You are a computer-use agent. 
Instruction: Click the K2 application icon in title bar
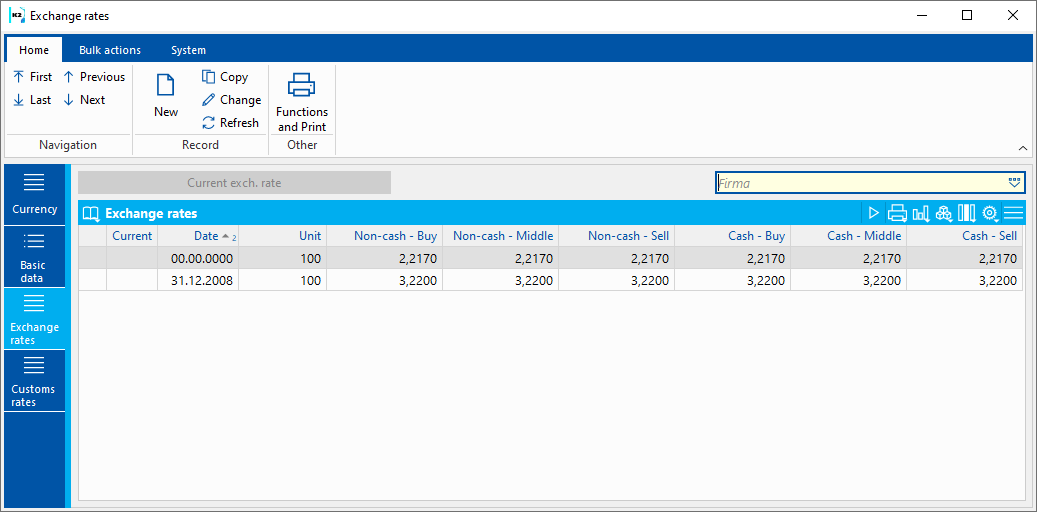click(17, 15)
